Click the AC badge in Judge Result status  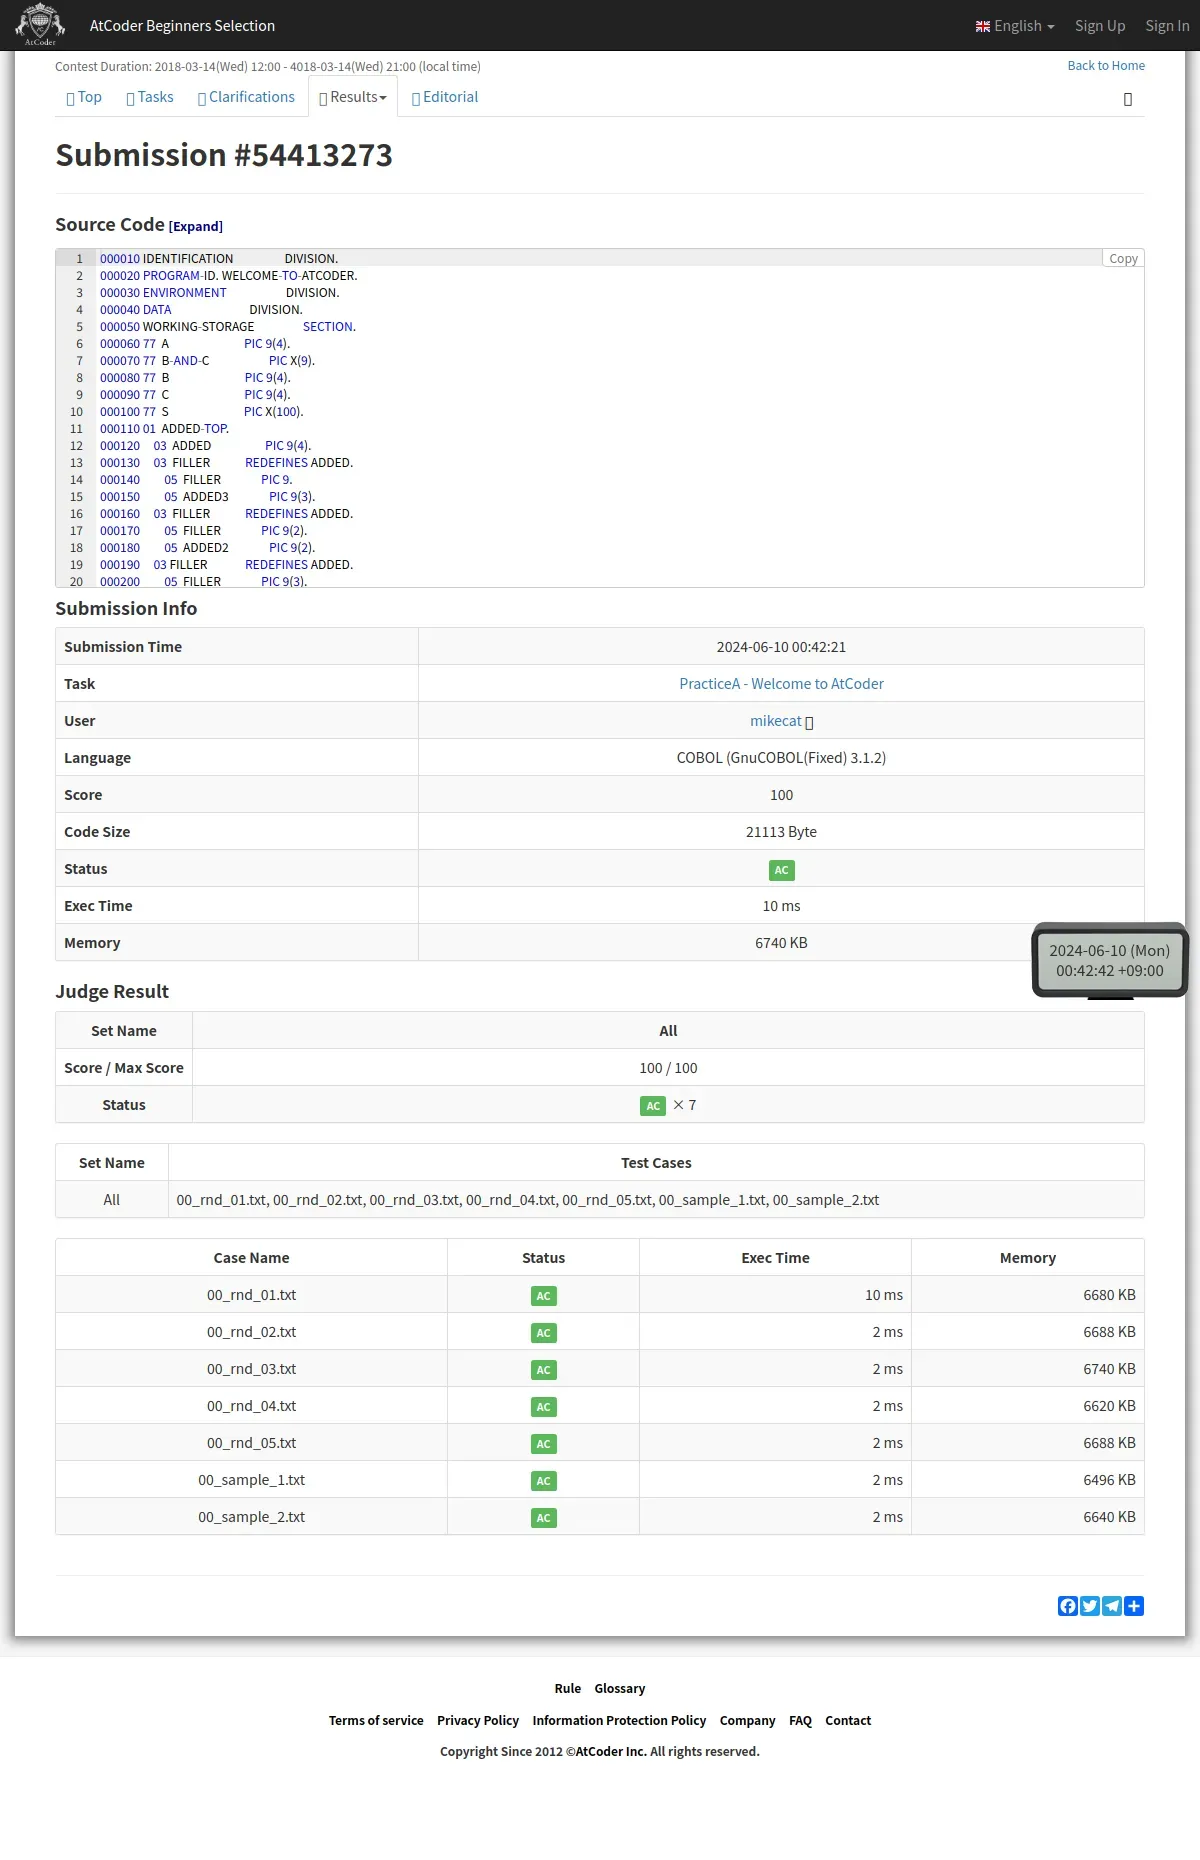pos(653,1106)
